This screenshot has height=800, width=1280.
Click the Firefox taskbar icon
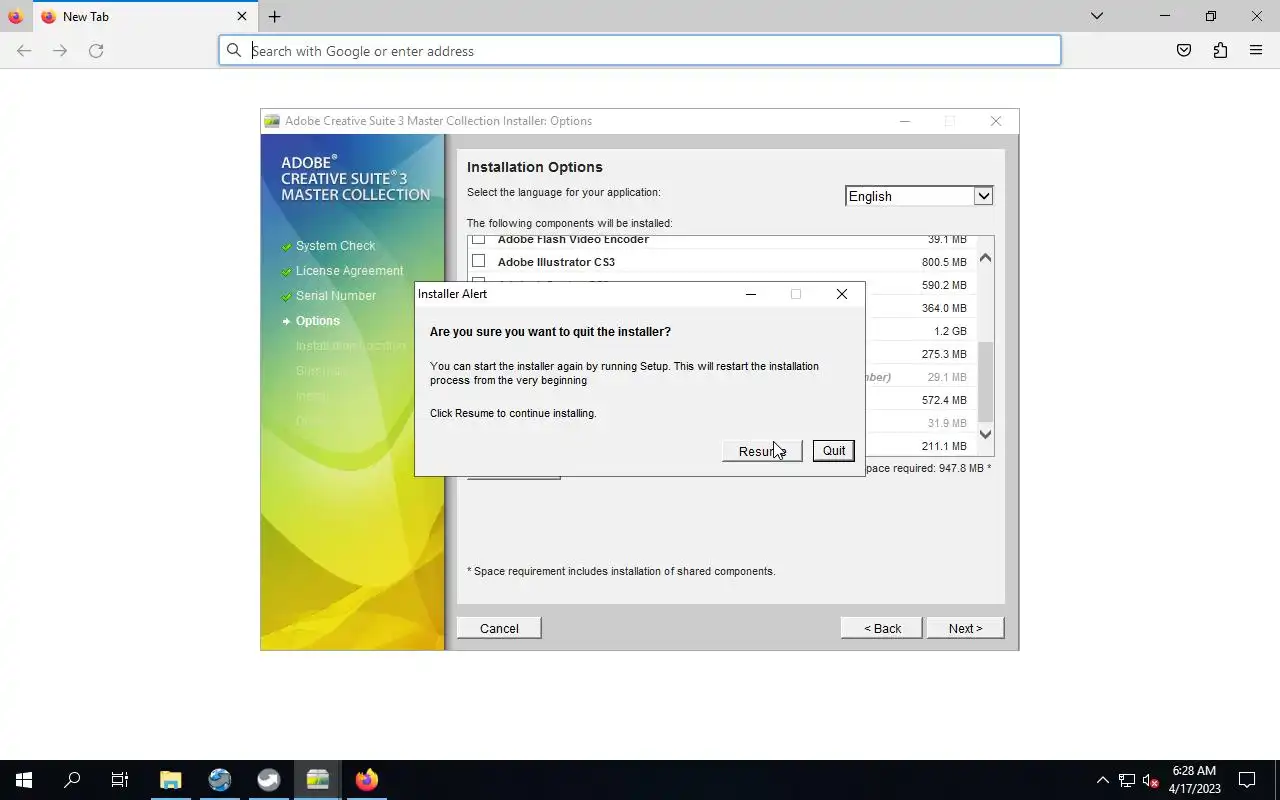click(367, 780)
